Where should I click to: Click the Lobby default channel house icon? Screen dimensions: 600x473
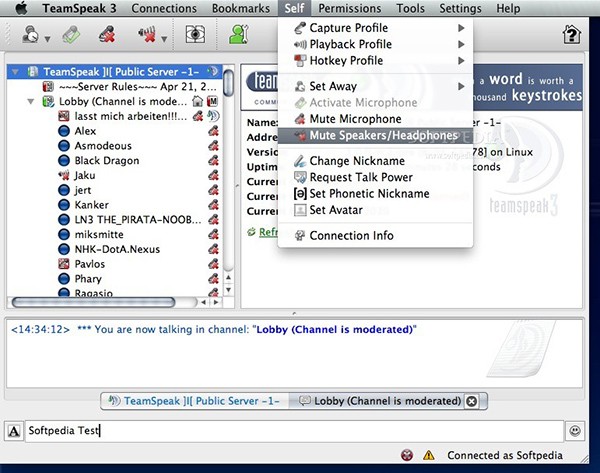point(197,101)
